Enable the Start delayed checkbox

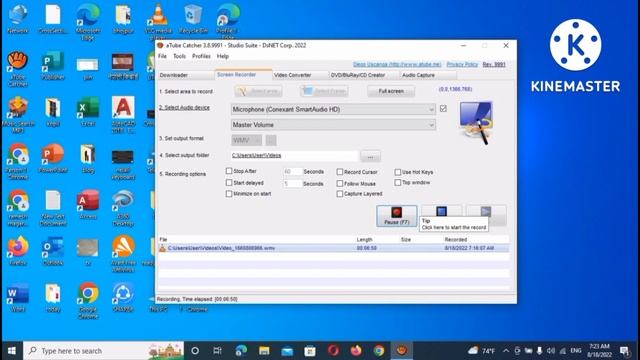229,182
